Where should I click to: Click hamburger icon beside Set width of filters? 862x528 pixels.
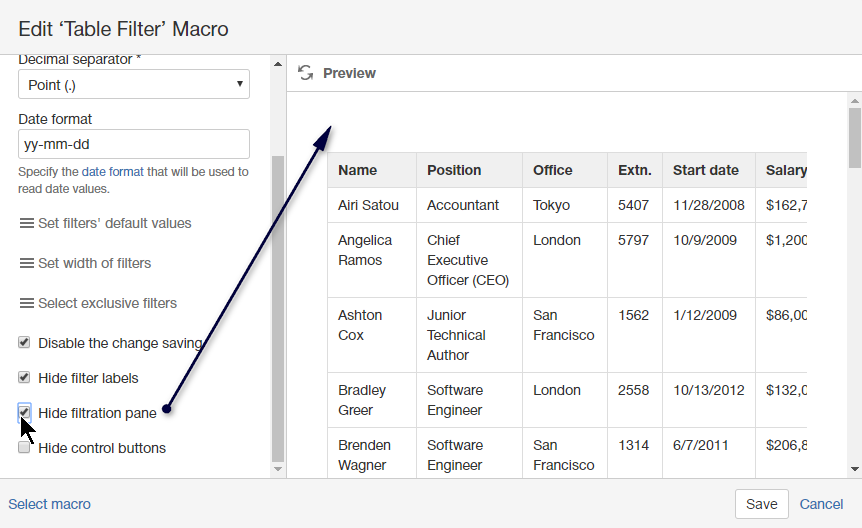(x=27, y=263)
